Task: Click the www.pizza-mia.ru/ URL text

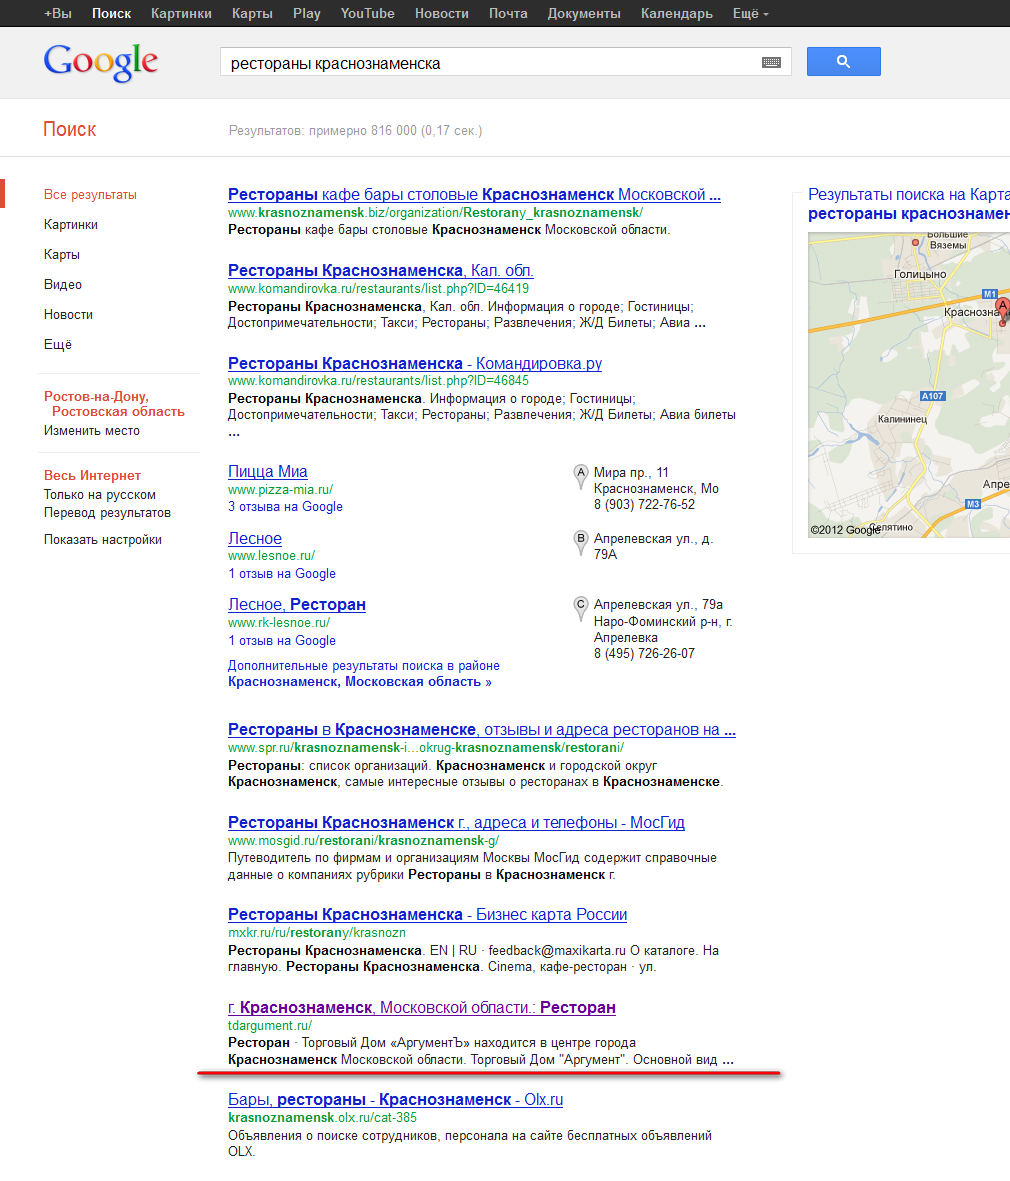Action: (280, 490)
